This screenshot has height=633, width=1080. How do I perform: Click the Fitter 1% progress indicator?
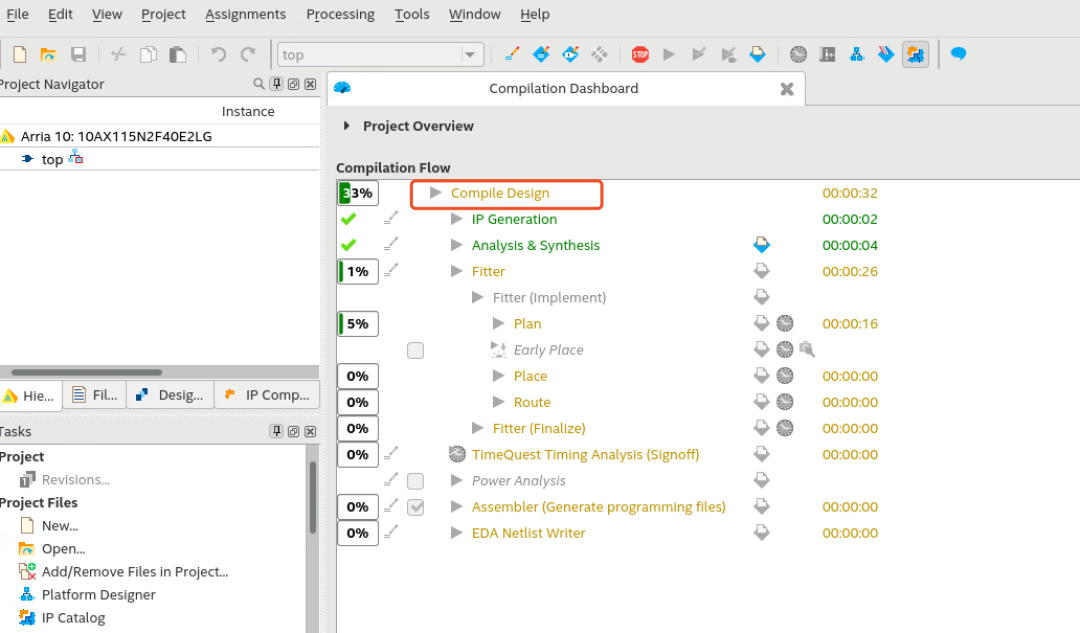click(x=357, y=271)
